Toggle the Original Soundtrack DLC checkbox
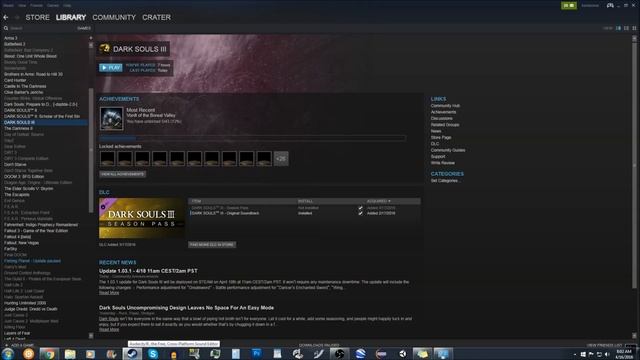 [x=360, y=213]
